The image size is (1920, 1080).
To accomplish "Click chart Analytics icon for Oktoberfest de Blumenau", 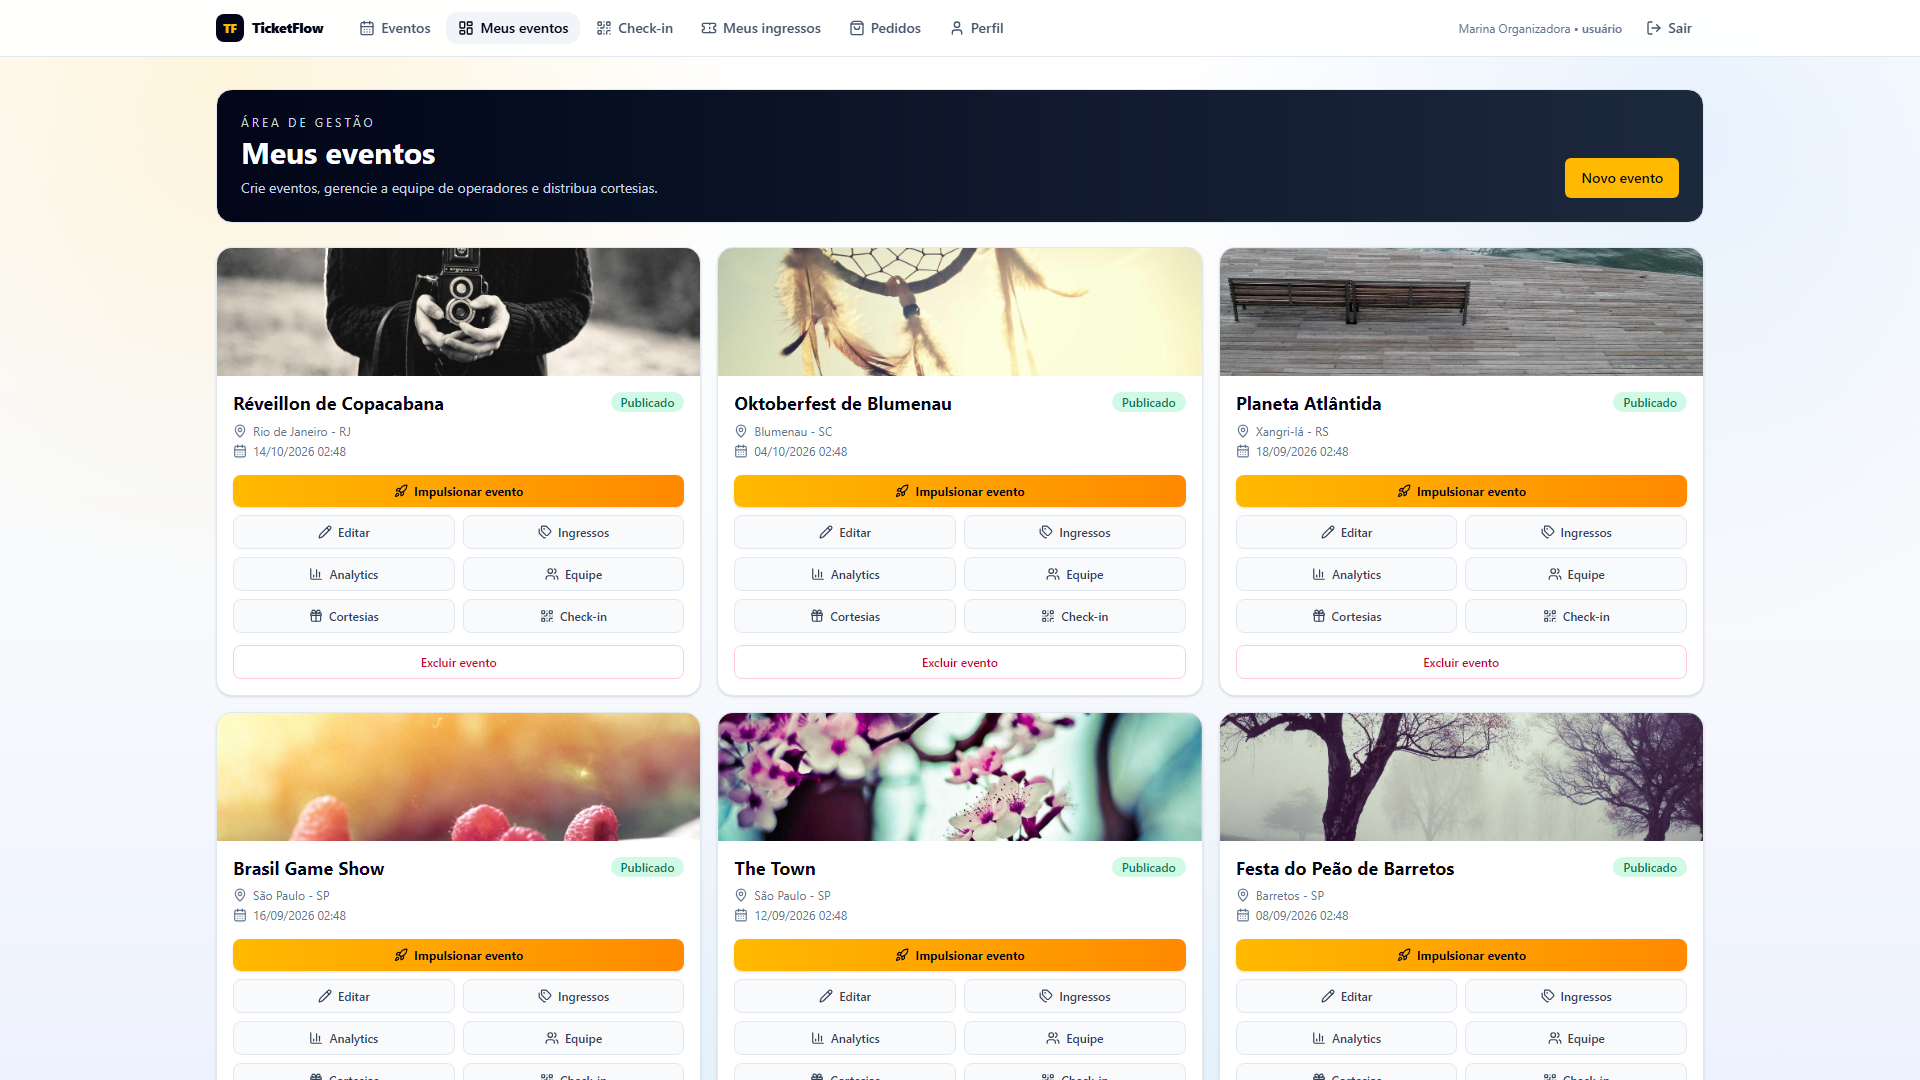I will (818, 574).
